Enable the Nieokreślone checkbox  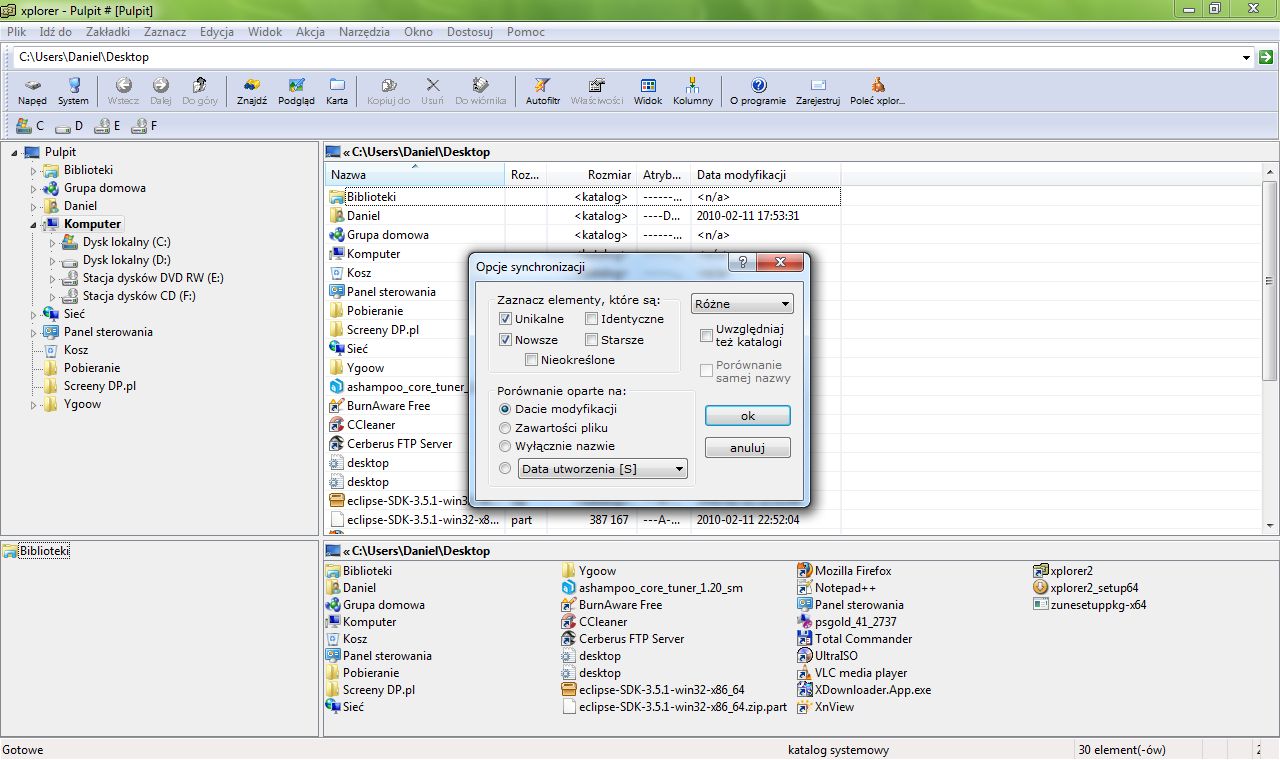(x=532, y=360)
